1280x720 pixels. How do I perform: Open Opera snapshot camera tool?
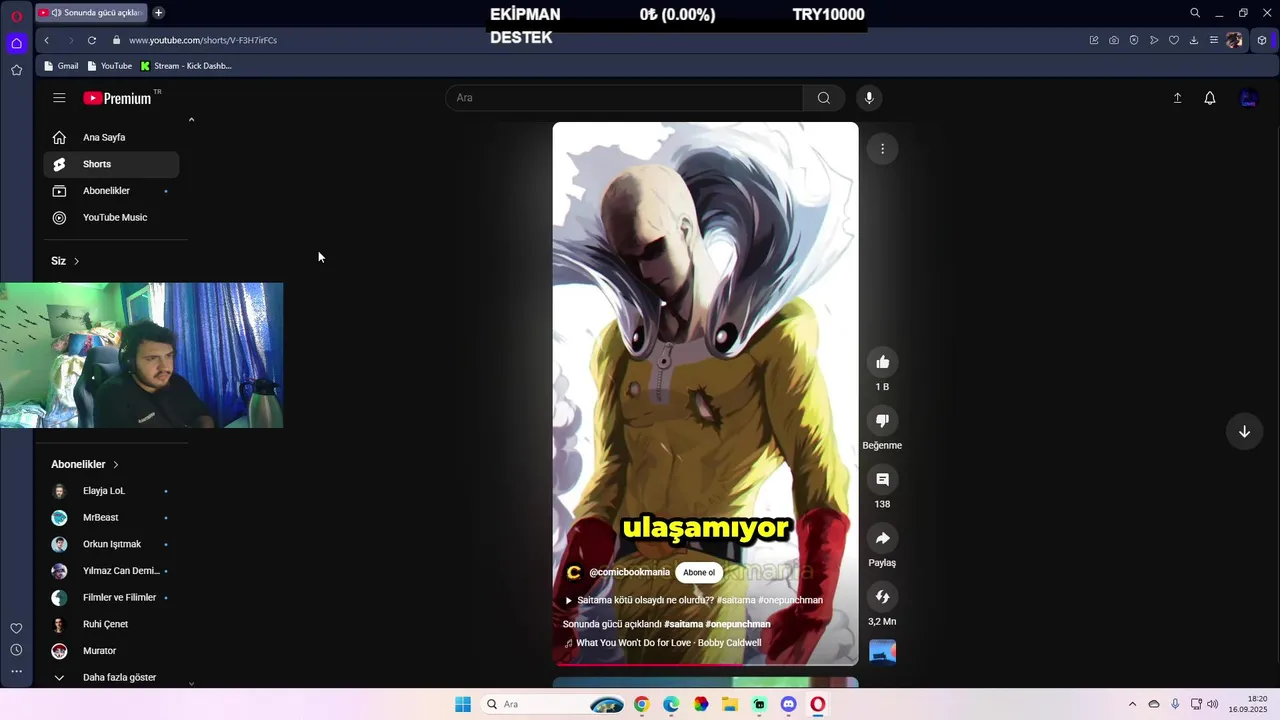(x=1114, y=40)
